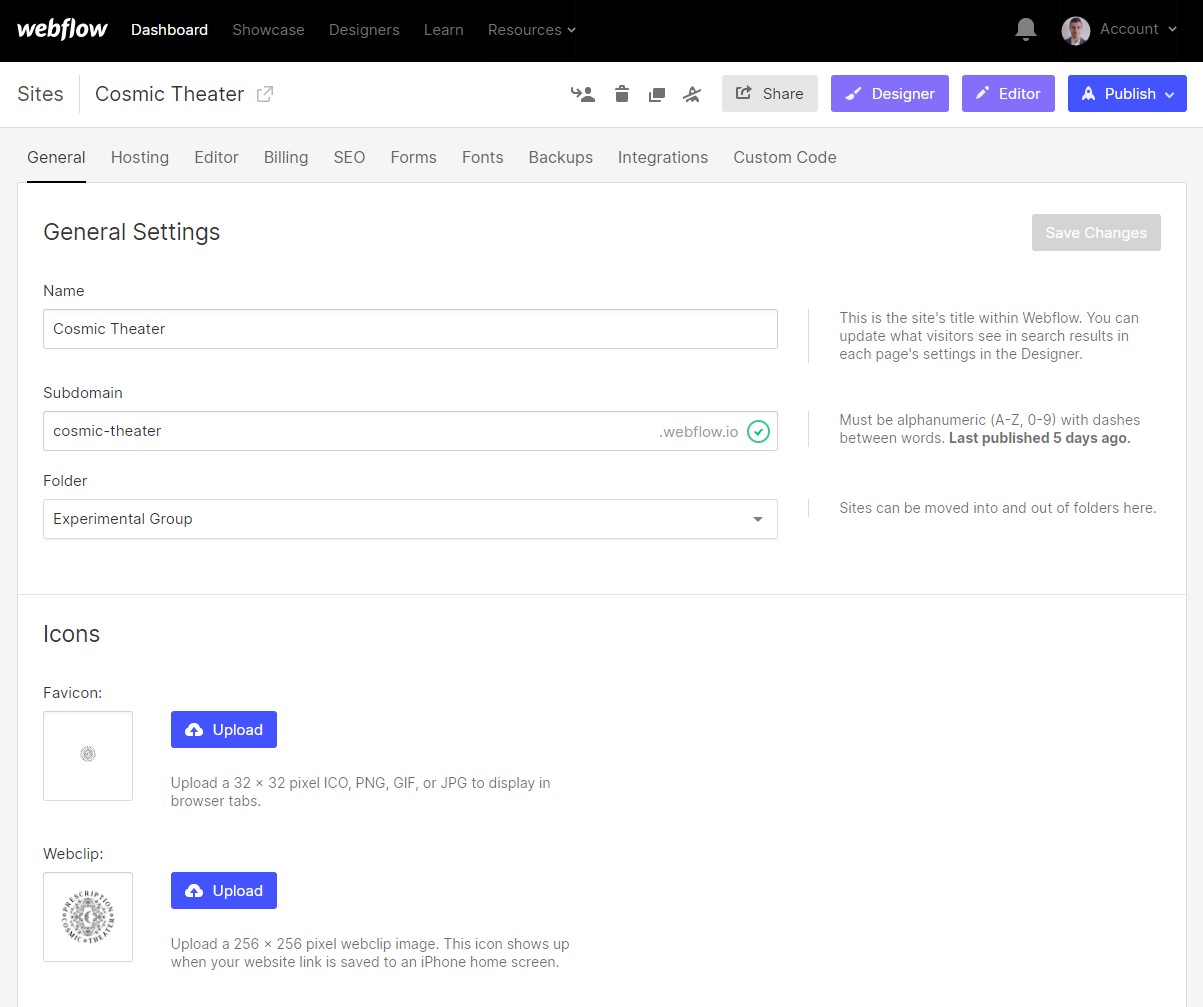This screenshot has height=1007, width=1203.
Task: Click into the Subdomain field
Action: [350, 431]
